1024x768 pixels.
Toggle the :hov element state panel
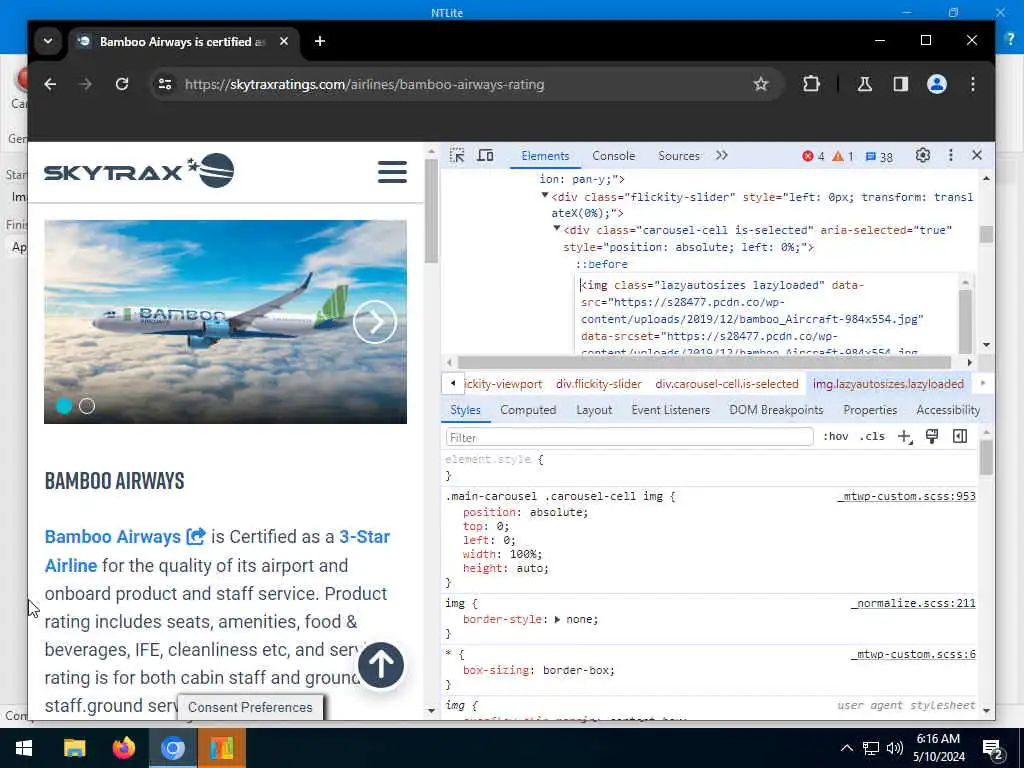[x=835, y=436]
